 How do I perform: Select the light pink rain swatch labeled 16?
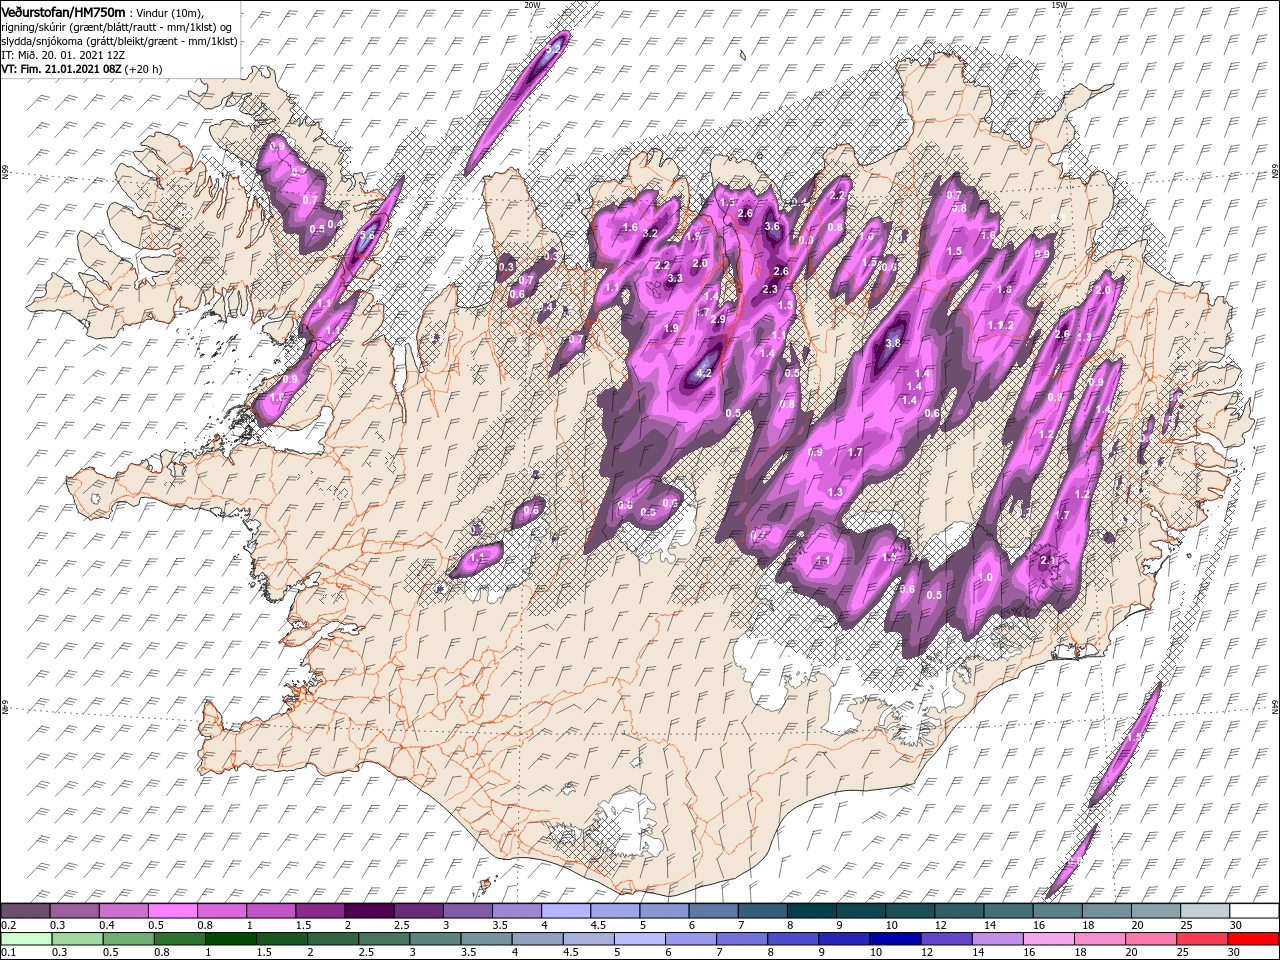(x=1049, y=938)
